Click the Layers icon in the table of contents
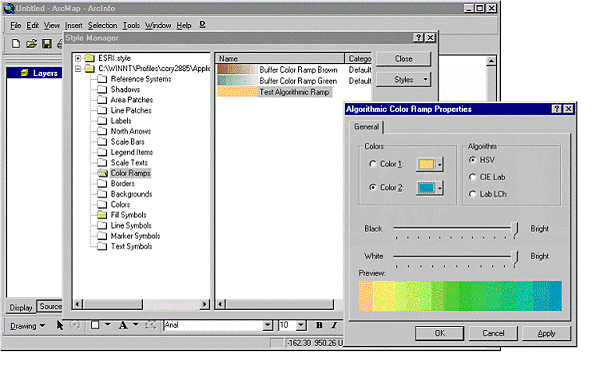The image size is (600, 373). tap(24, 73)
